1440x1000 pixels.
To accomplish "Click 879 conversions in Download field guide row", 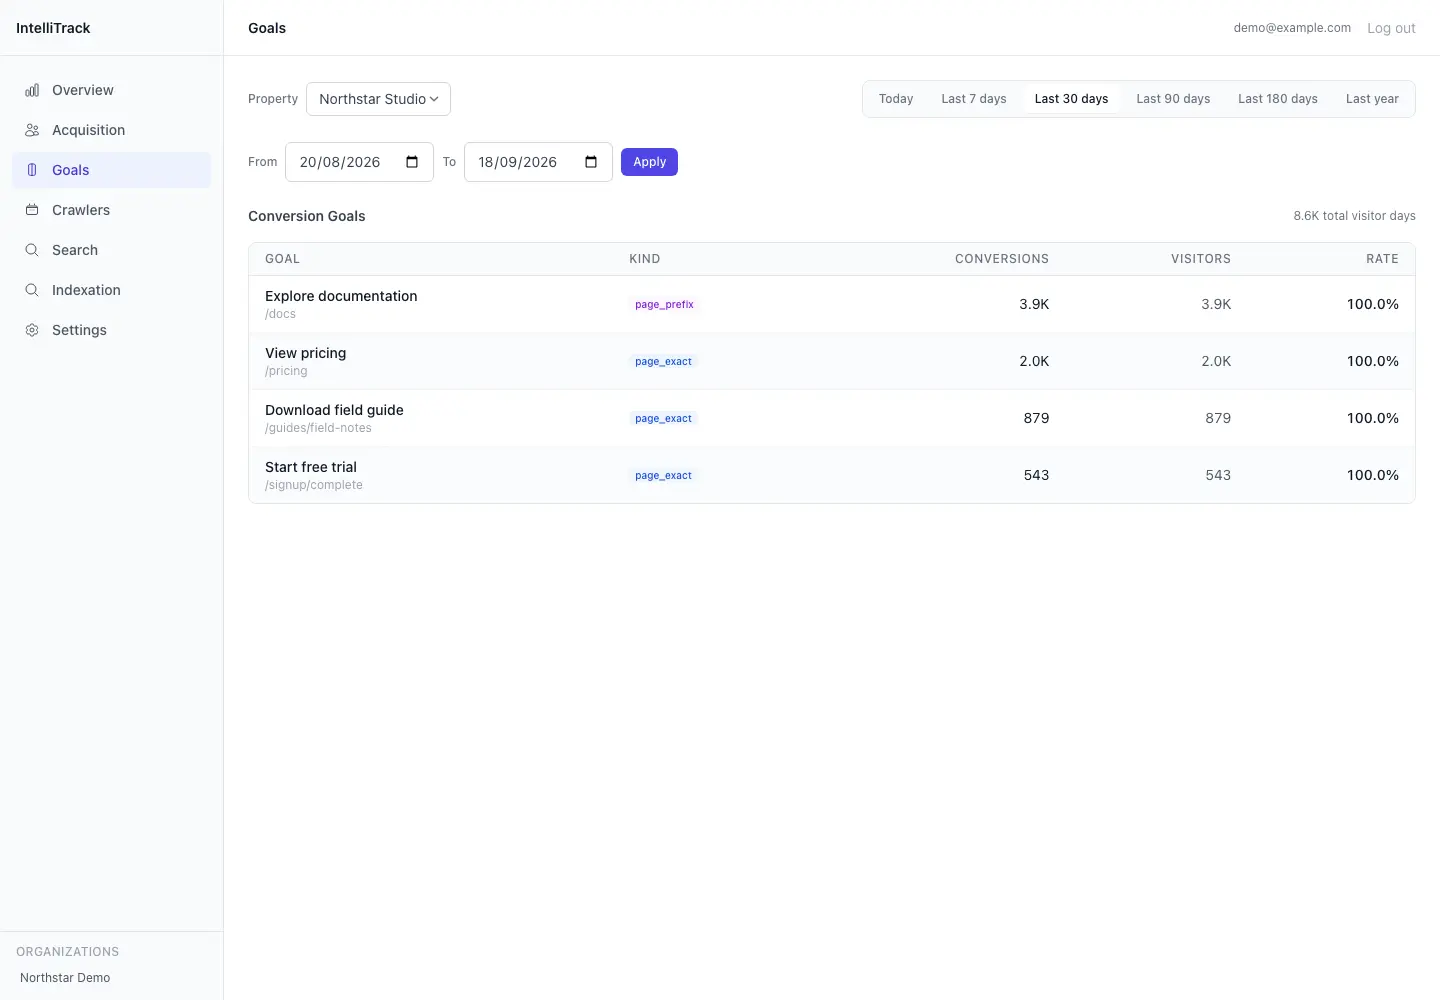I will (1036, 418).
